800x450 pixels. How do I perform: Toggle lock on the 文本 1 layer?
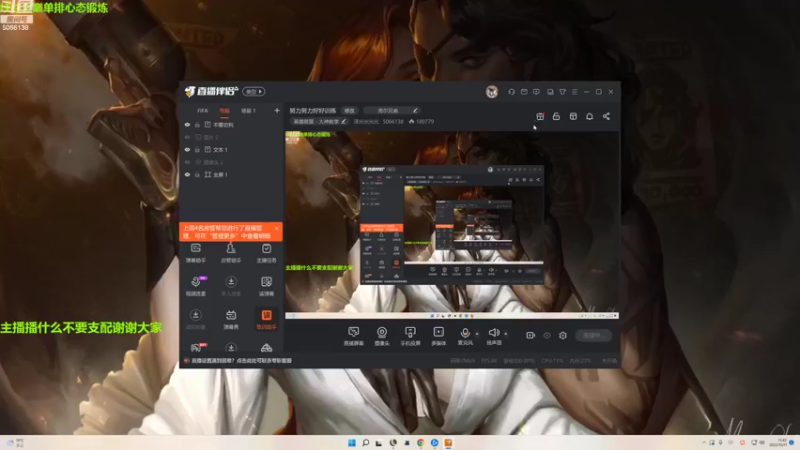(197, 149)
